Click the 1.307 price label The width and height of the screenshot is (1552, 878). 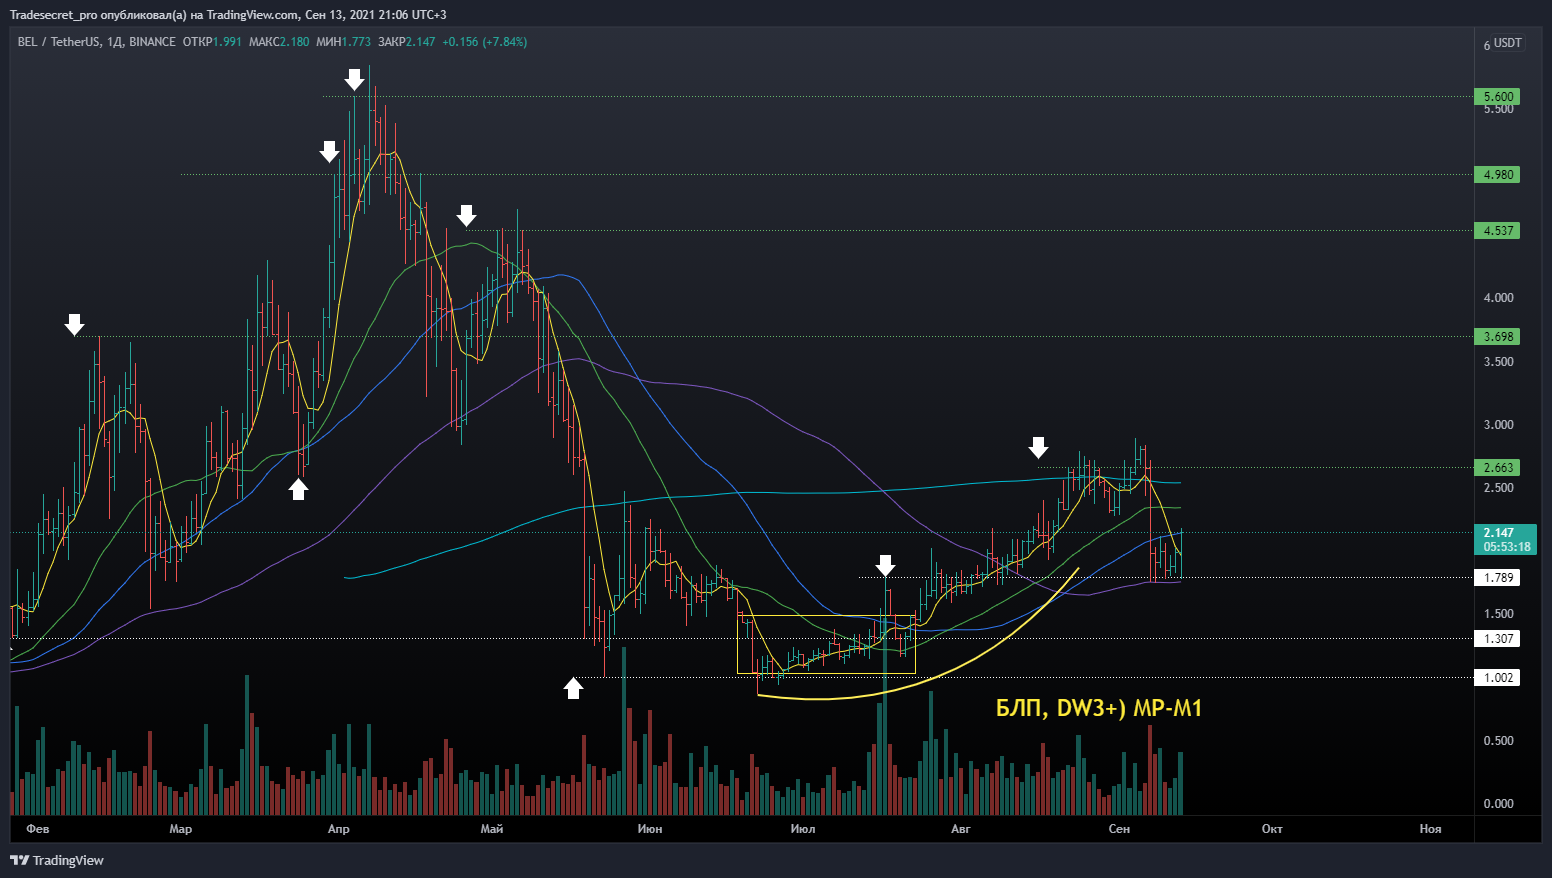pyautogui.click(x=1497, y=639)
